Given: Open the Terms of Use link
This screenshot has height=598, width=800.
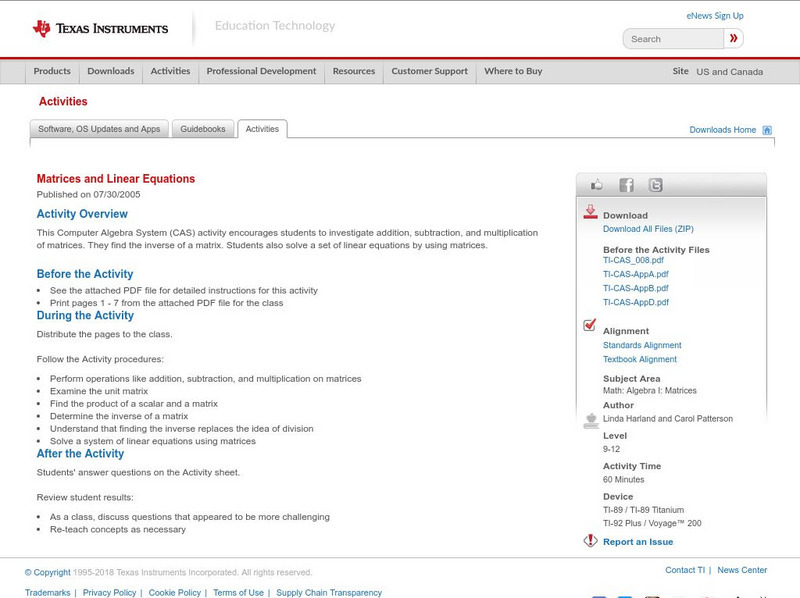Looking at the screenshot, I should 238,592.
